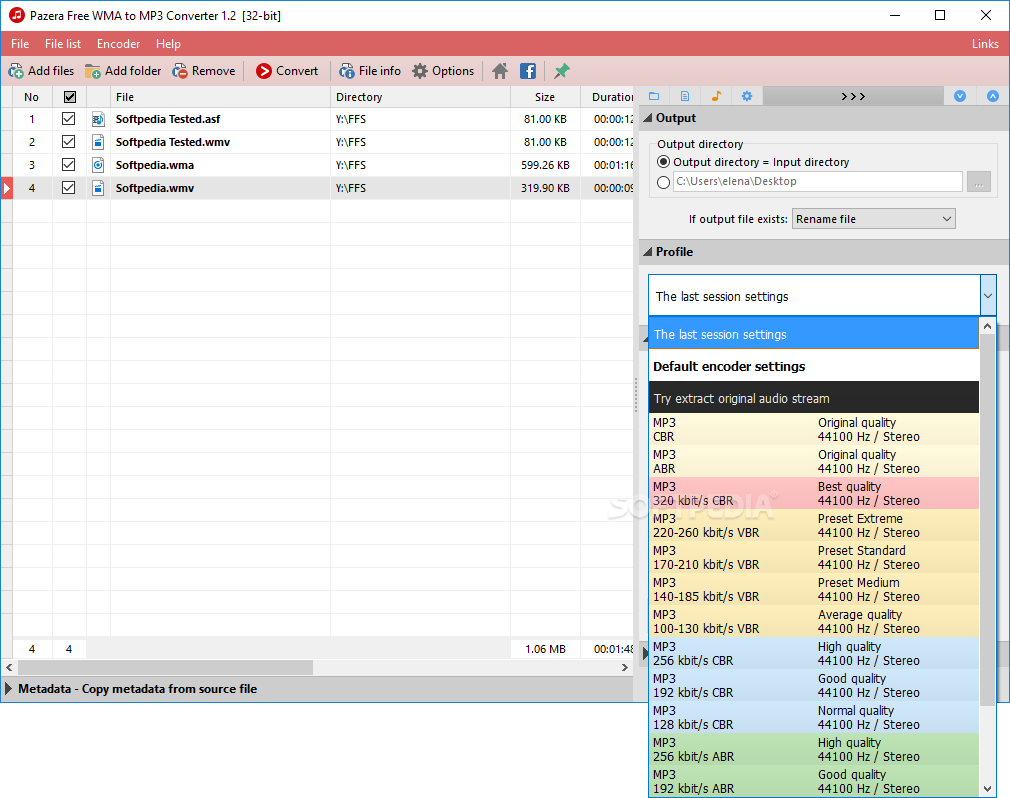
Task: Switch to the blue gear panel tab
Action: [747, 96]
